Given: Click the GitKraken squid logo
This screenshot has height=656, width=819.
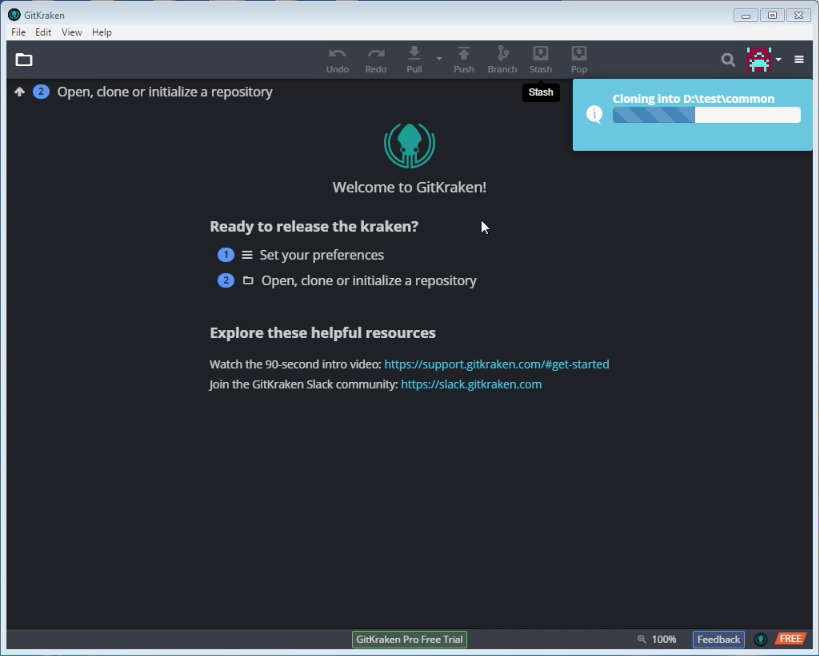Looking at the screenshot, I should tap(410, 146).
